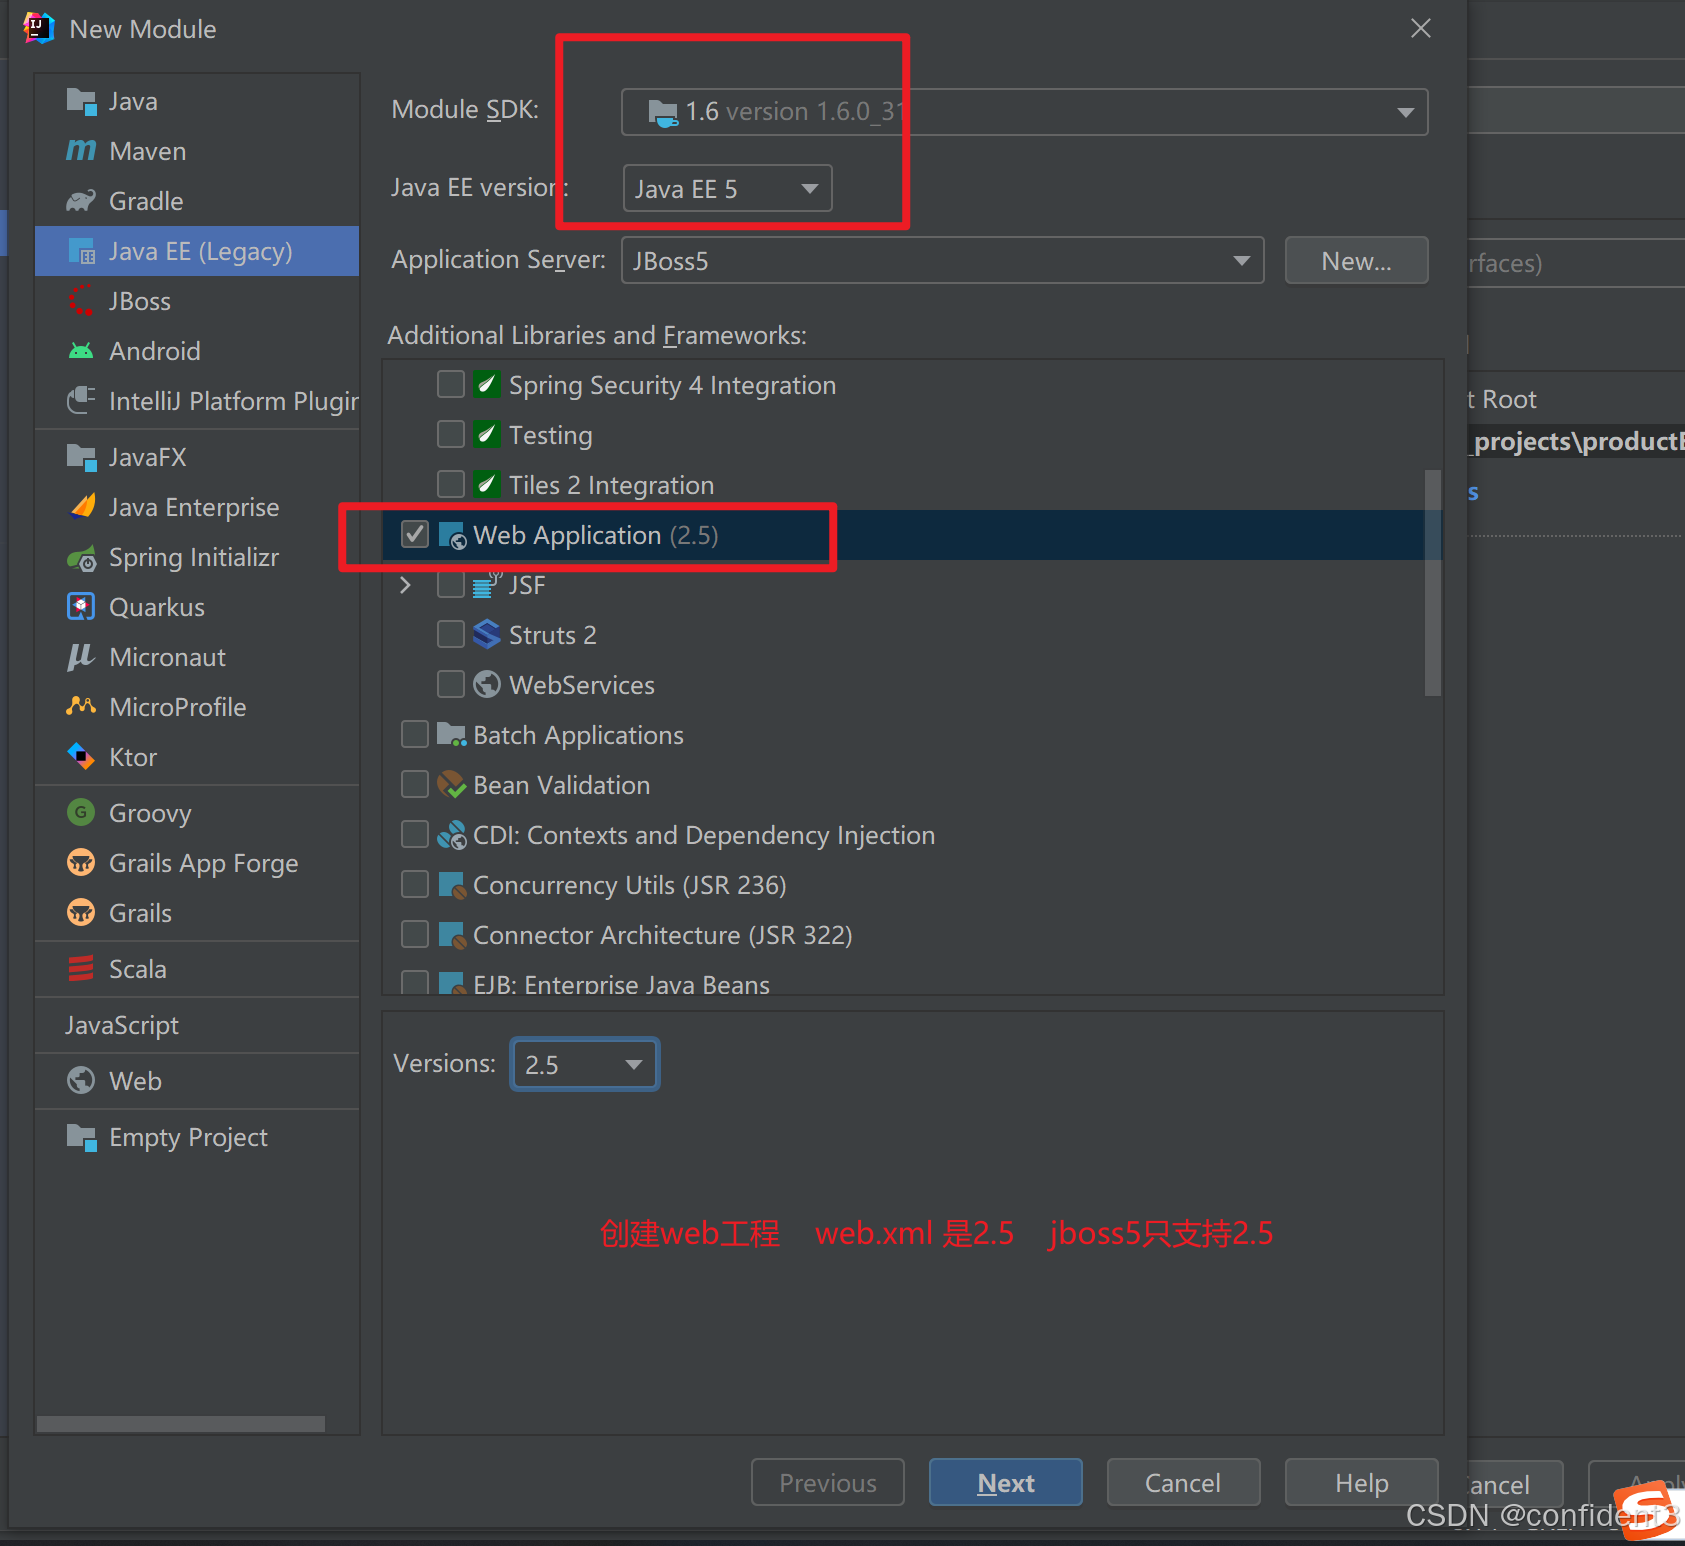Image resolution: width=1685 pixels, height=1546 pixels.
Task: Click the Java Enterprise flame icon
Action: (x=81, y=507)
